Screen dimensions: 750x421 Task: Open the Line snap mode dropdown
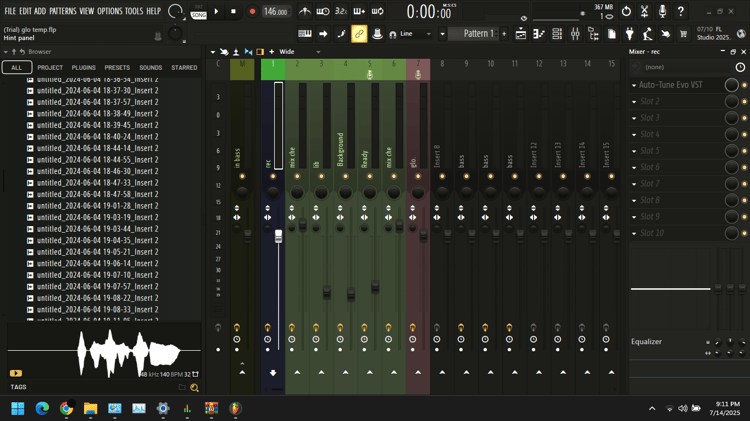tap(416, 34)
